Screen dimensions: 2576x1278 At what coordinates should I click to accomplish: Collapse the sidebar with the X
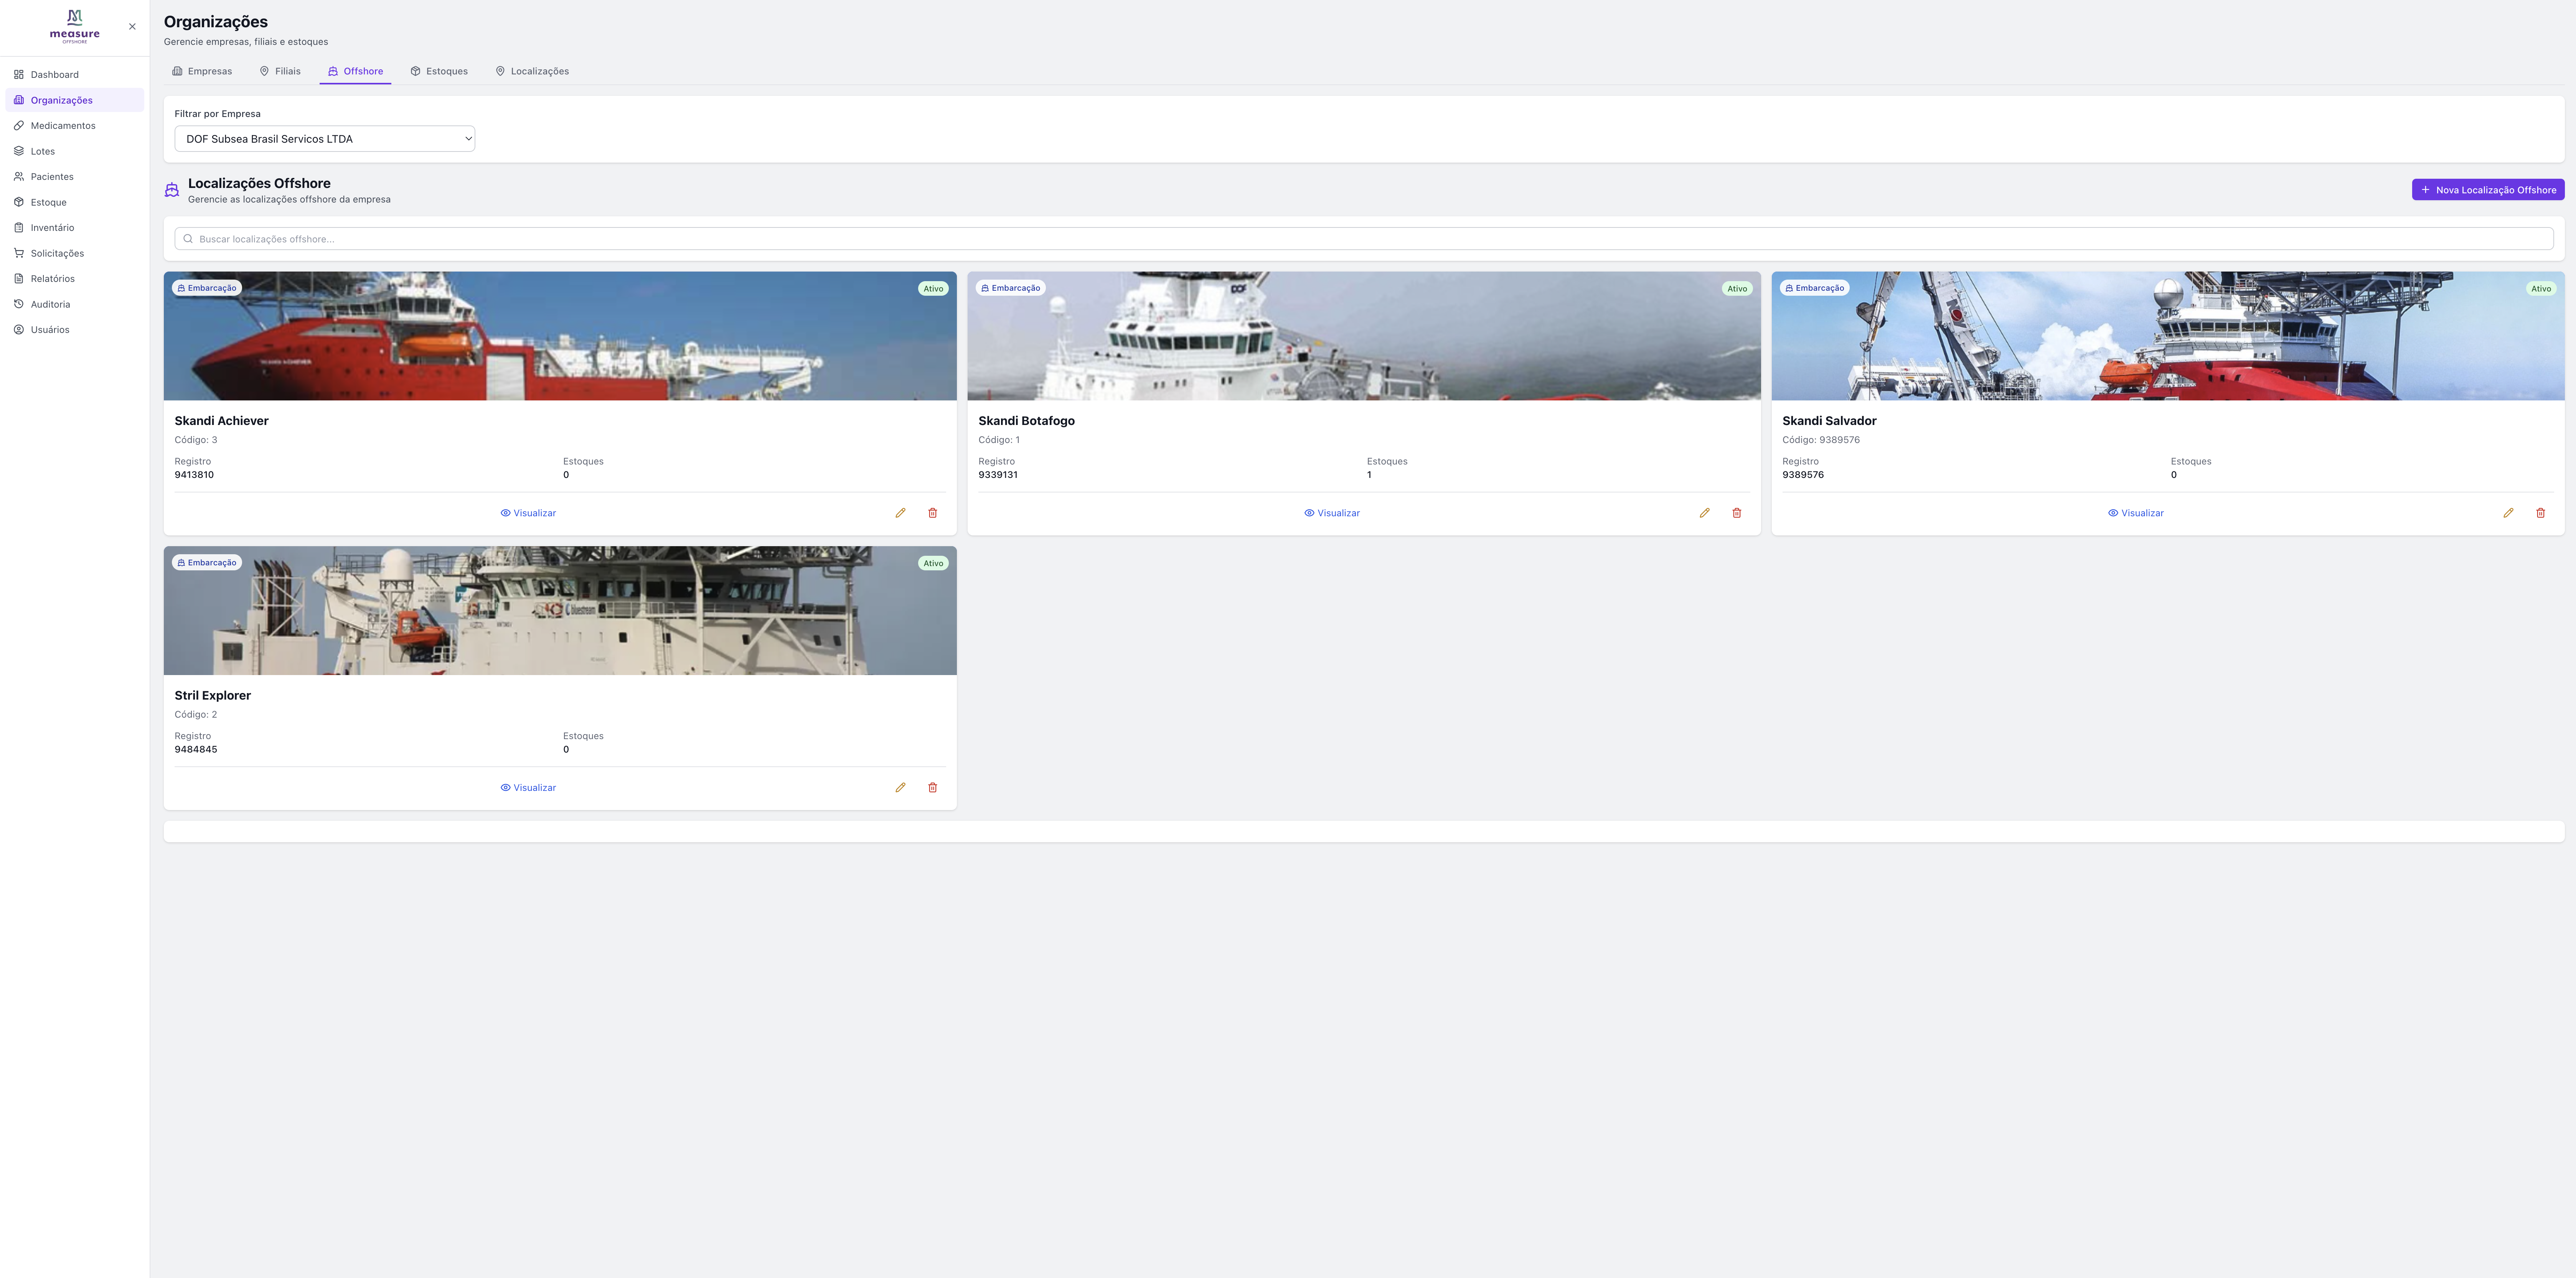click(x=132, y=26)
